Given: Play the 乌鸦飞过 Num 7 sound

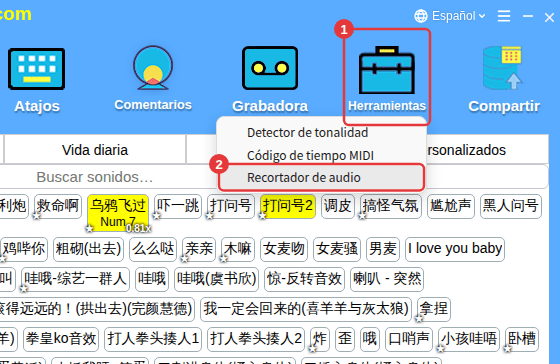Looking at the screenshot, I should point(118,213).
